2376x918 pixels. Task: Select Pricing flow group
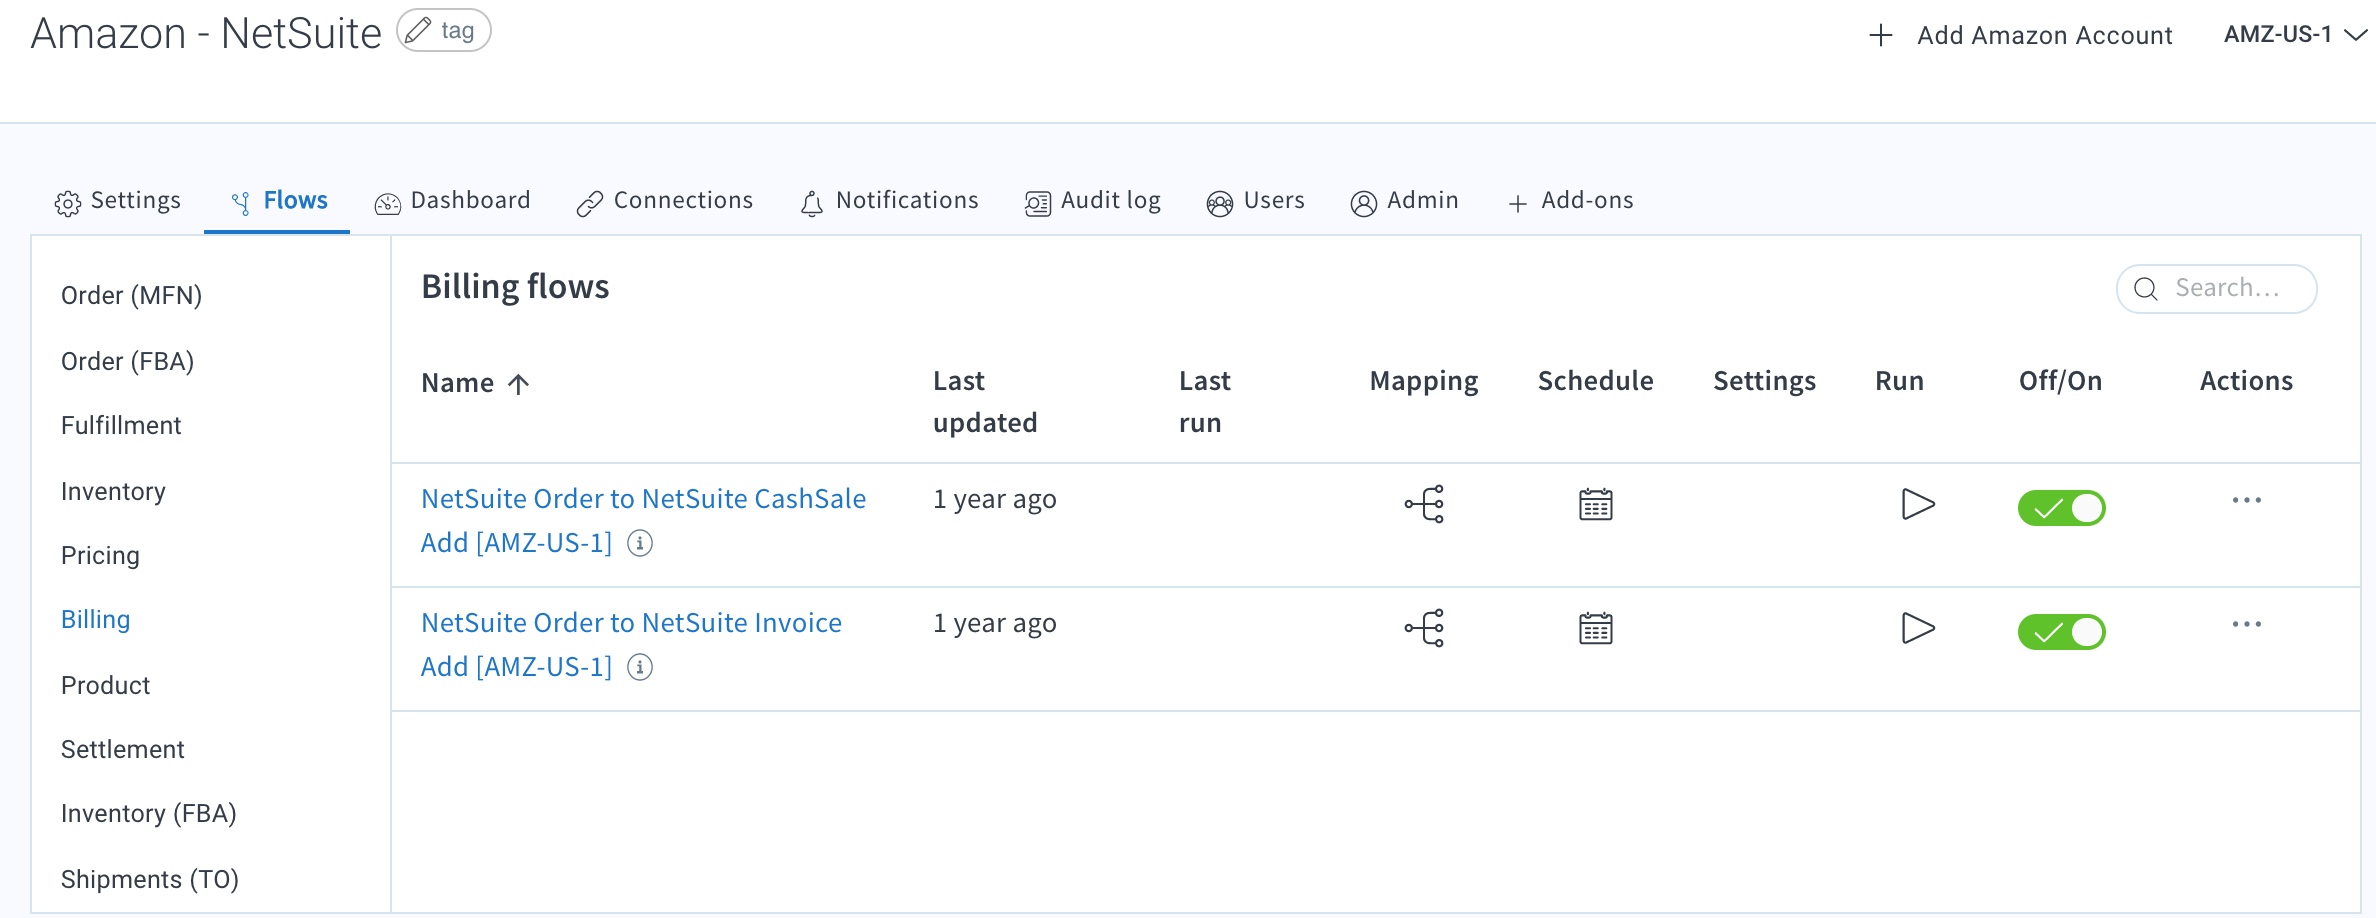pyautogui.click(x=100, y=555)
